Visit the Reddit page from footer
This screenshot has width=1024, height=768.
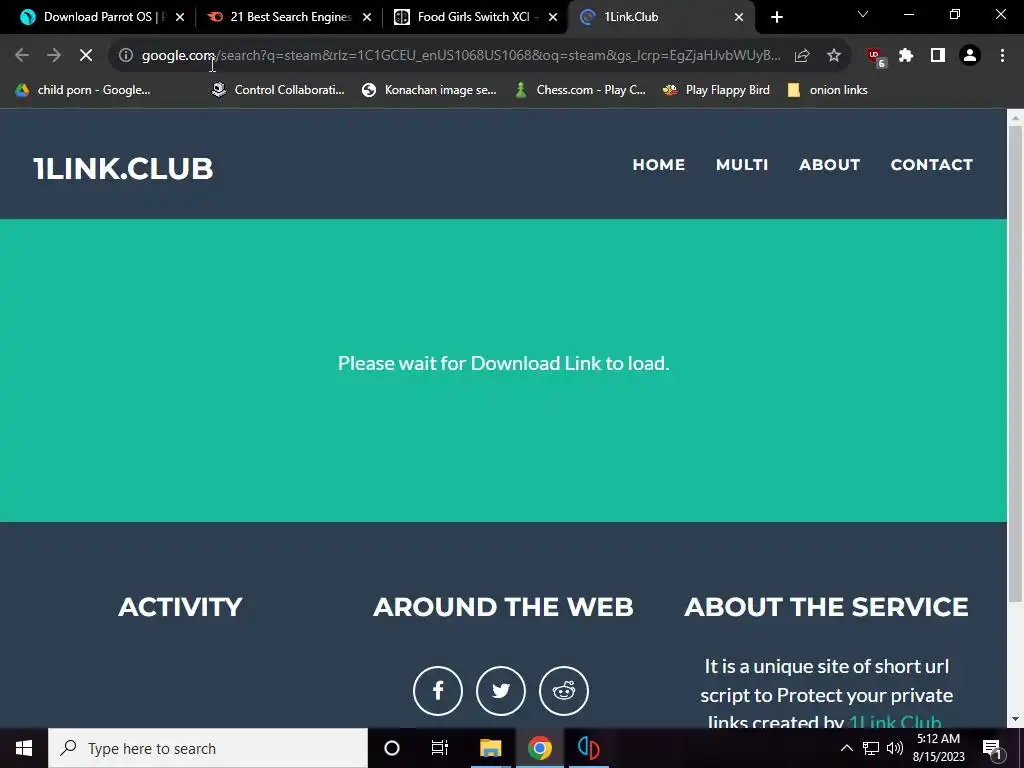click(x=564, y=690)
